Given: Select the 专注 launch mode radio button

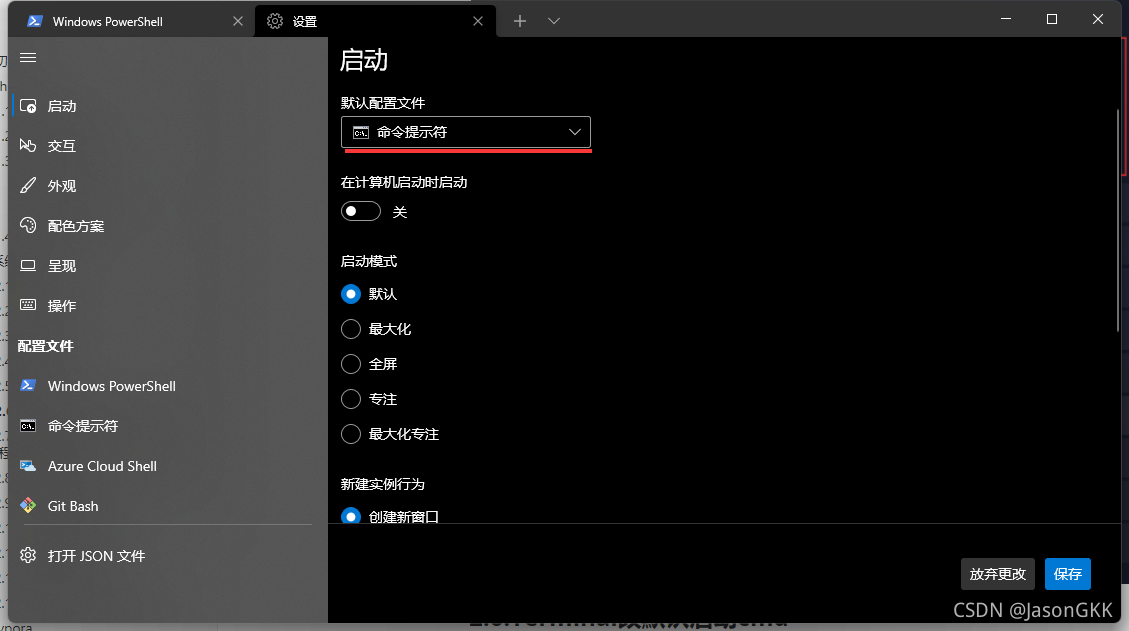Looking at the screenshot, I should (x=351, y=399).
